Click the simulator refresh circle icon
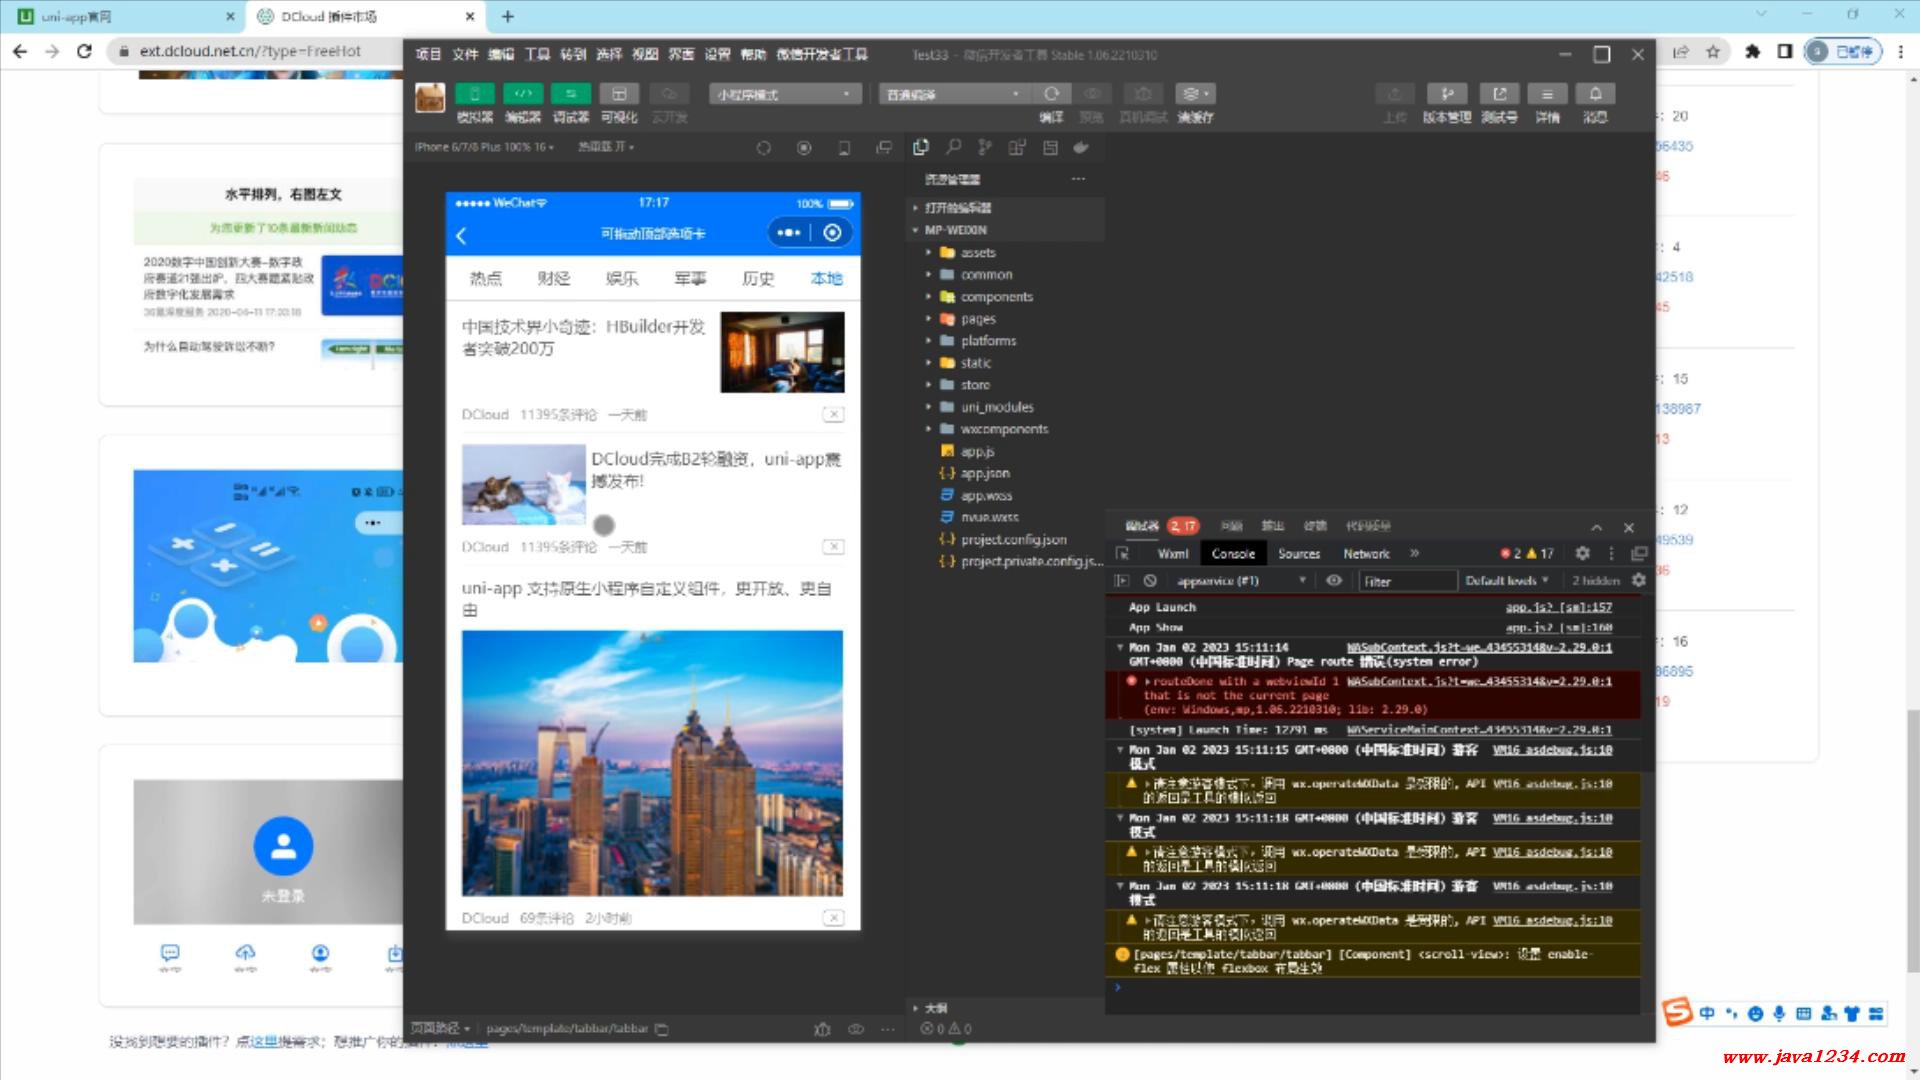Screen dimensions: 1920x1080 764,148
